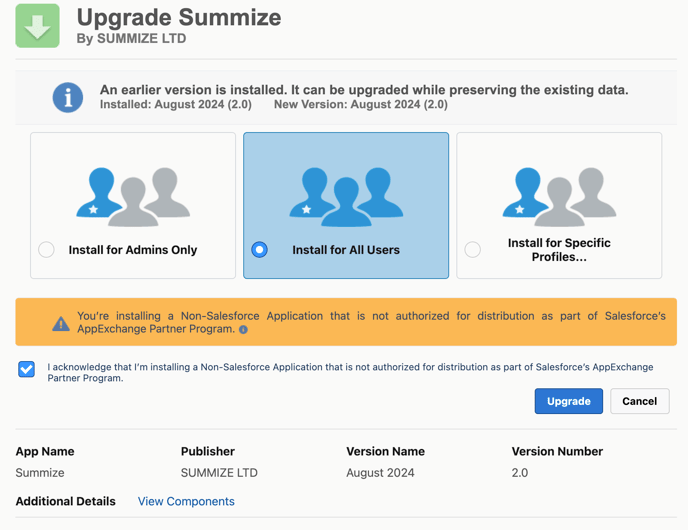Click the Install for Admins Only label text
The height and width of the screenshot is (530, 688).
(x=133, y=250)
